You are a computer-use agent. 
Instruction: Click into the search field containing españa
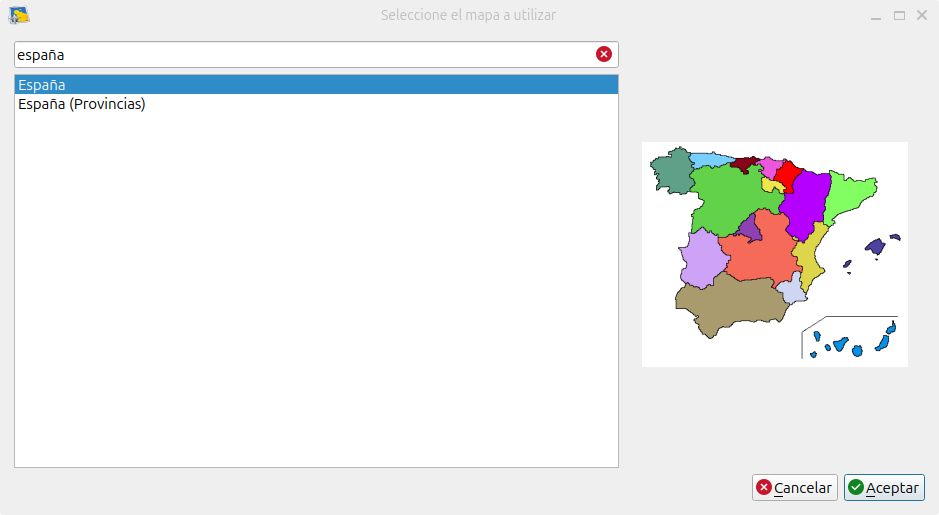coord(300,55)
